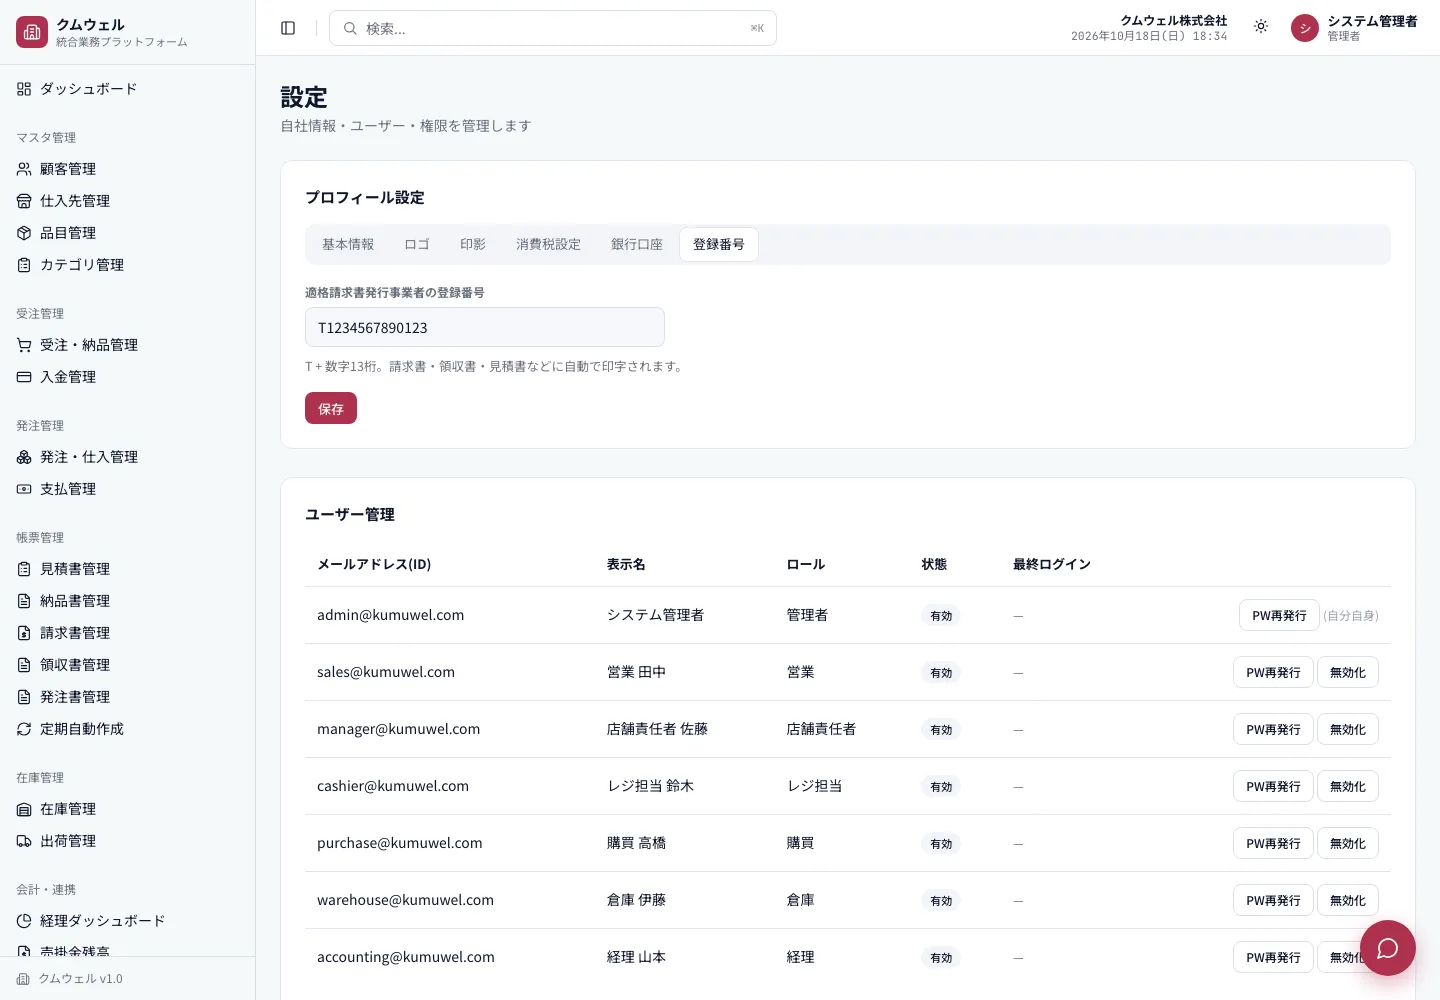Reissue password for warehouse@kumuwel.com

pos(1273,900)
